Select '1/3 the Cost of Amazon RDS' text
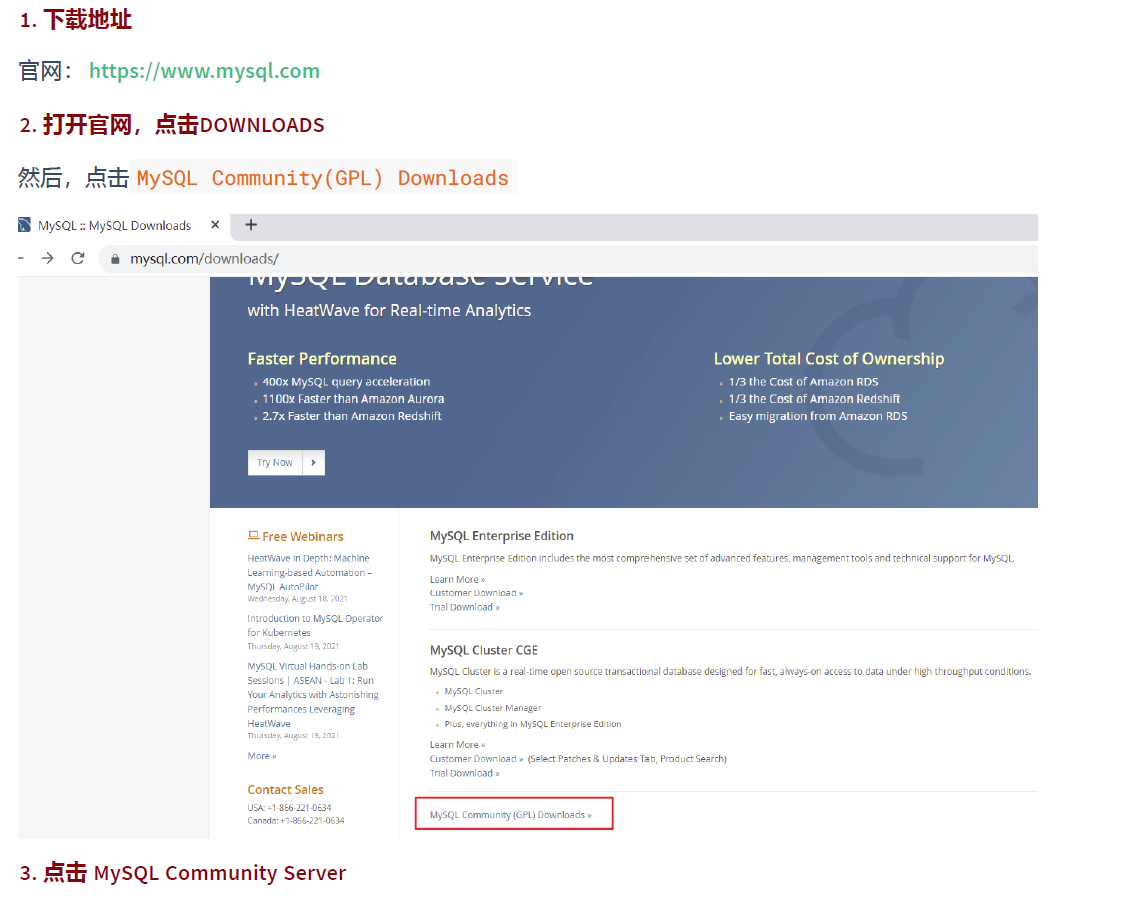This screenshot has width=1135, height=911. coord(803,382)
